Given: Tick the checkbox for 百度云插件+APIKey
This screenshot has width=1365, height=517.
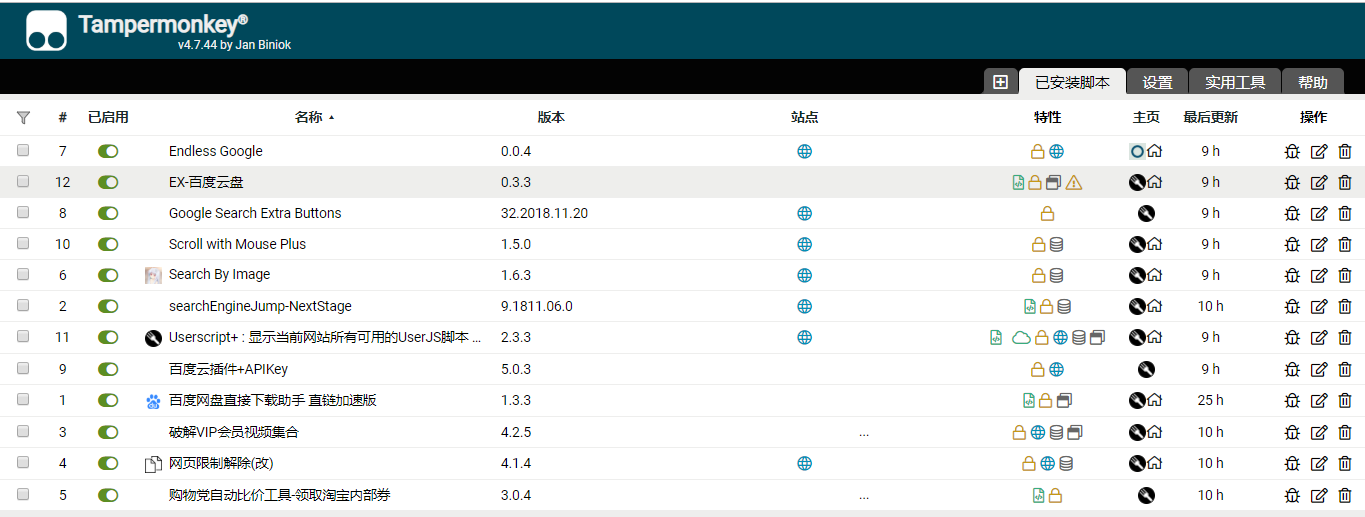Looking at the screenshot, I should click(x=23, y=368).
